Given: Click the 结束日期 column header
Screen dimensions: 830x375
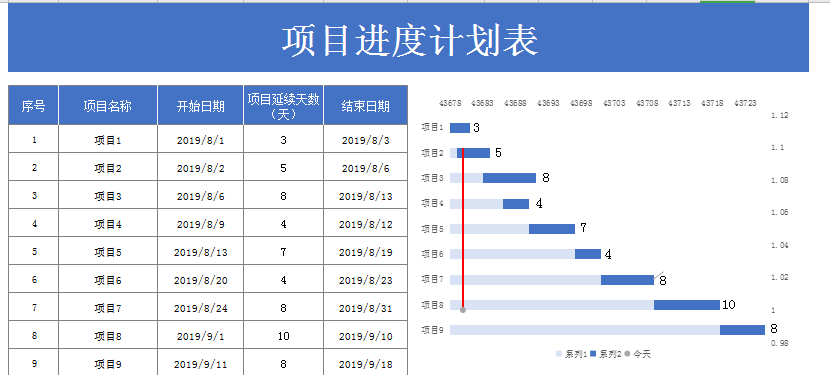Looking at the screenshot, I should pyautogui.click(x=366, y=105).
